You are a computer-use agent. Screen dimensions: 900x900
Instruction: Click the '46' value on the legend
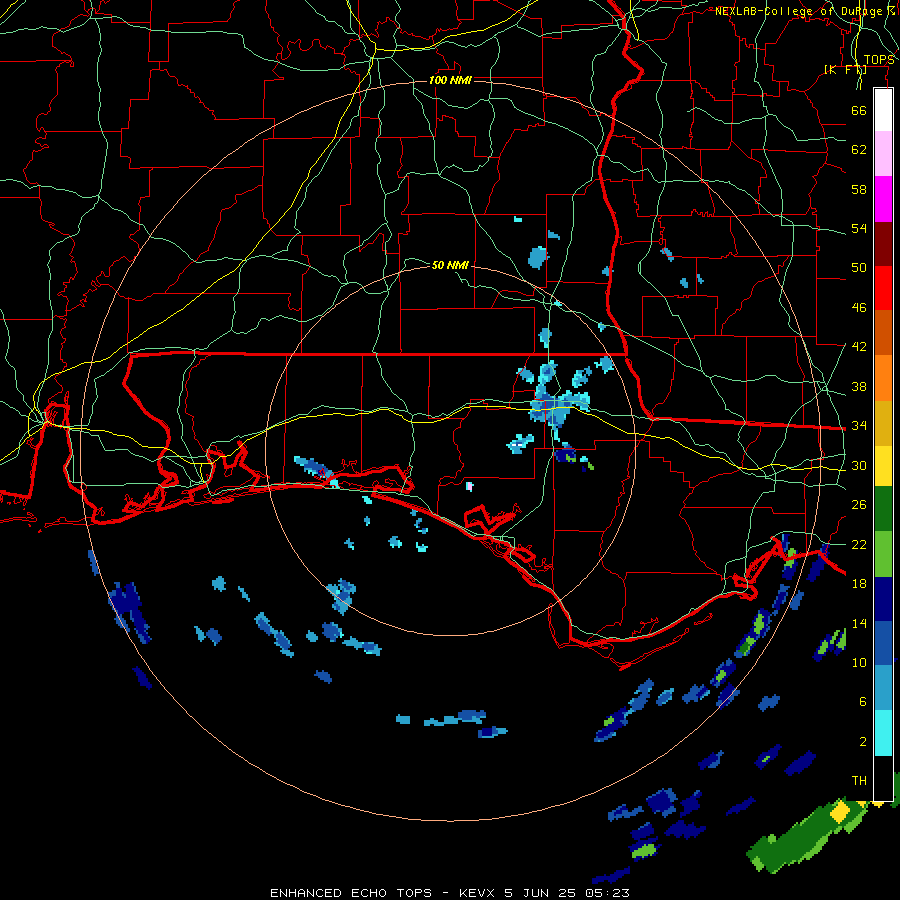click(x=859, y=308)
